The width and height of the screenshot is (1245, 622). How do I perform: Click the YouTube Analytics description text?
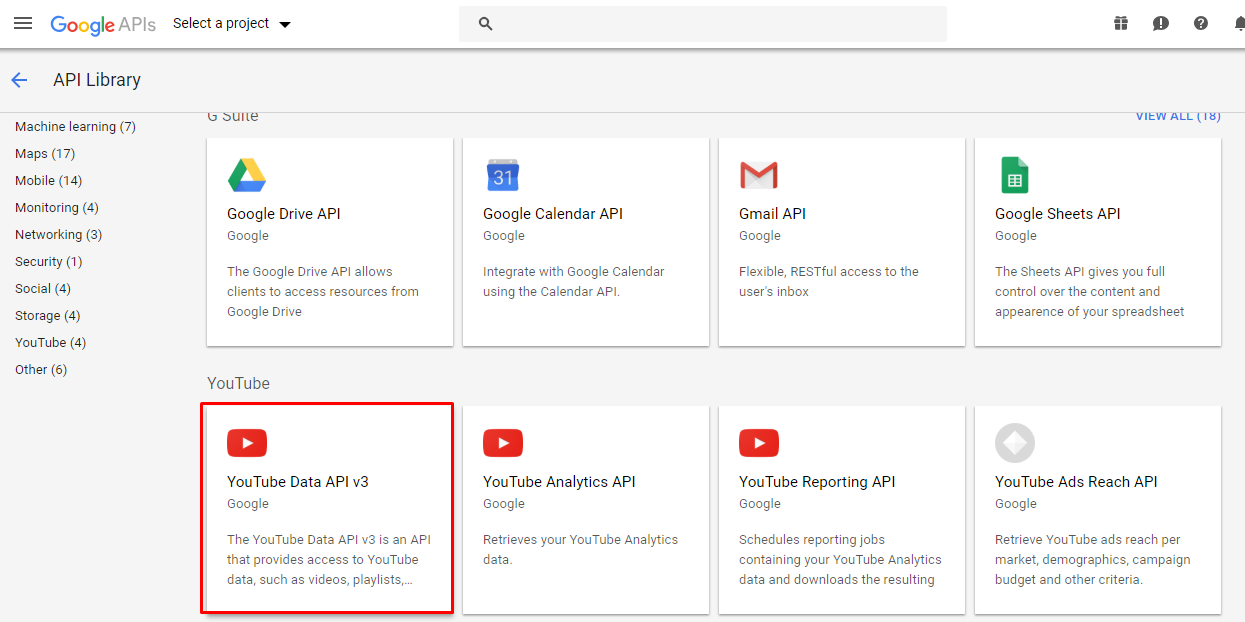point(581,550)
